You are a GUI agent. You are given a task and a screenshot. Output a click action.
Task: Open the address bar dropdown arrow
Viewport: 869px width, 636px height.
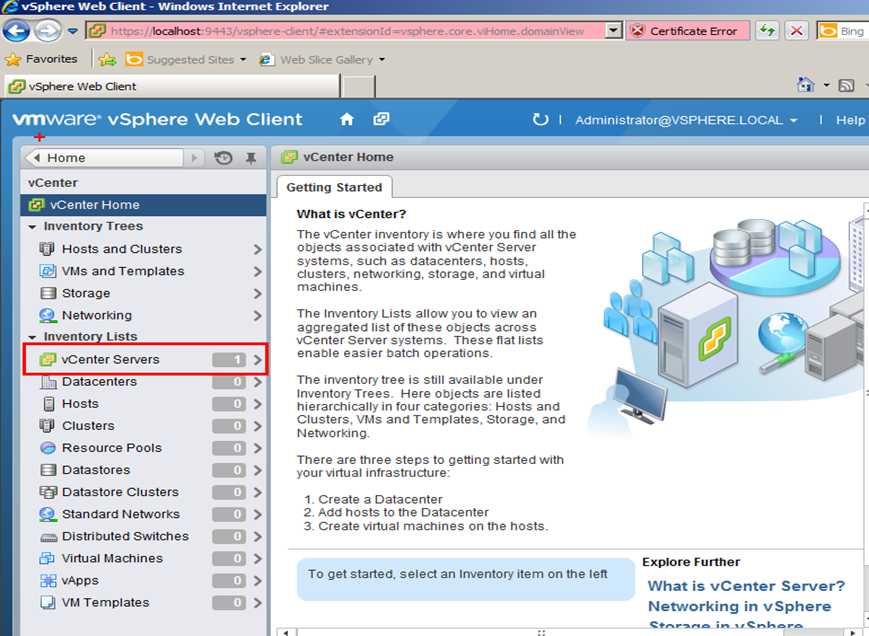(614, 30)
